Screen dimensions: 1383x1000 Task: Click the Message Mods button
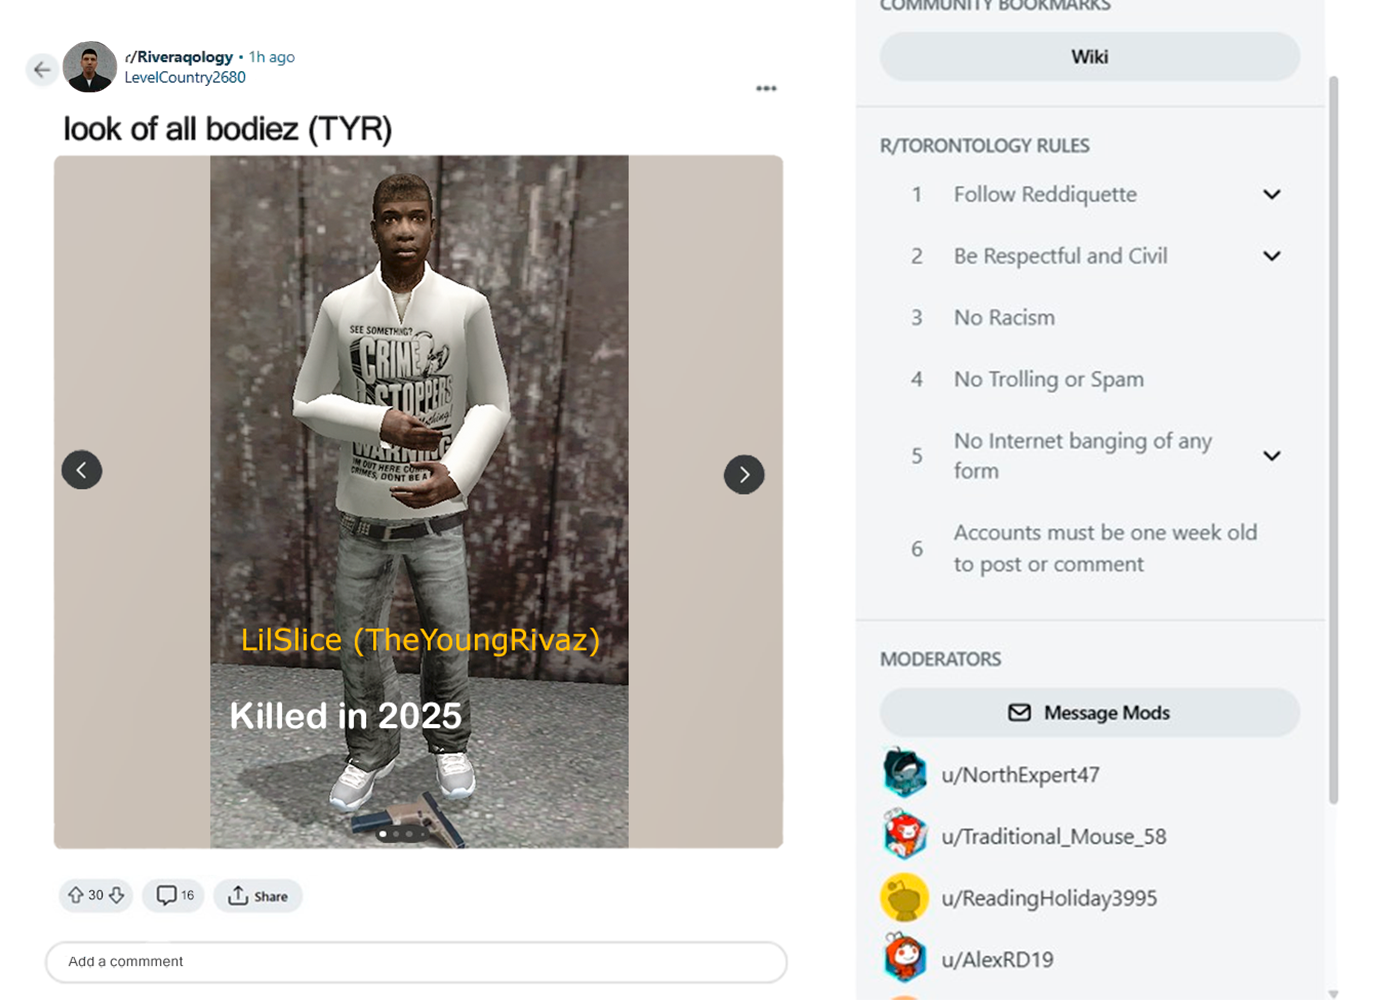pos(1090,713)
